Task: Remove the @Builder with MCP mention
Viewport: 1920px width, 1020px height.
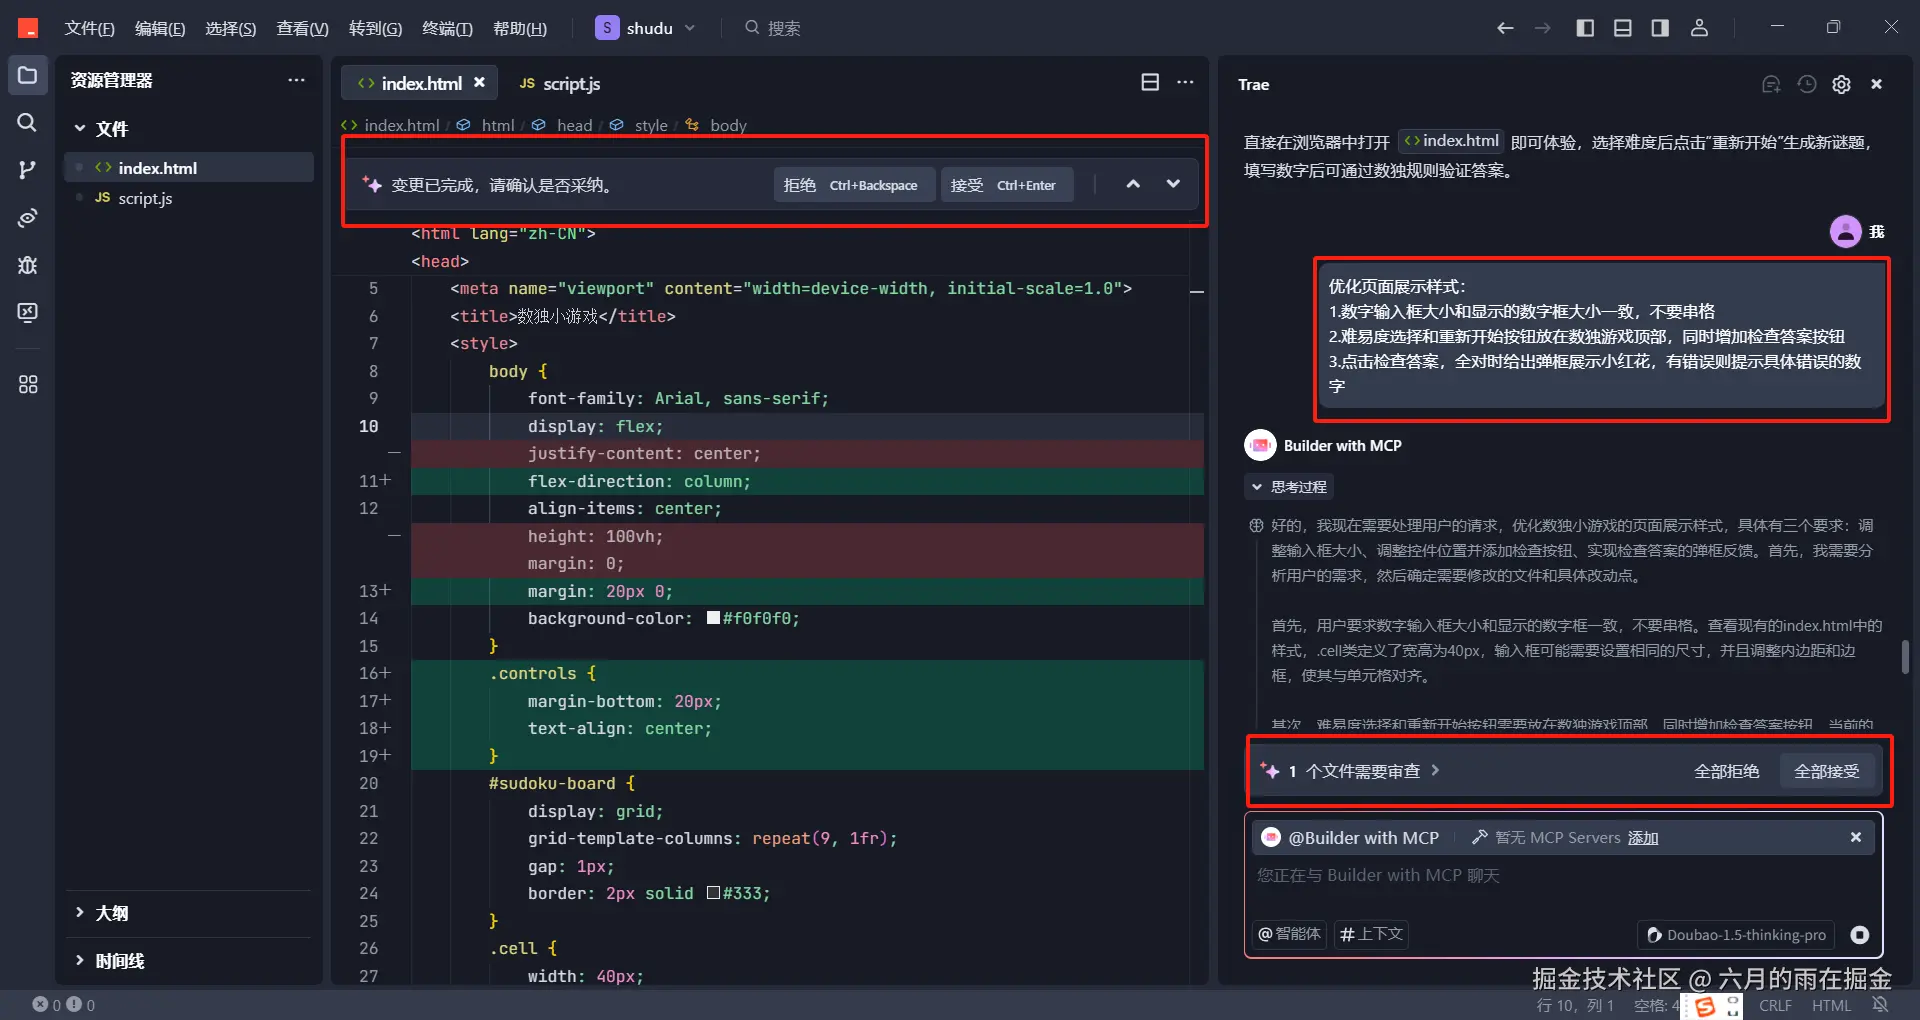Action: tap(1856, 837)
